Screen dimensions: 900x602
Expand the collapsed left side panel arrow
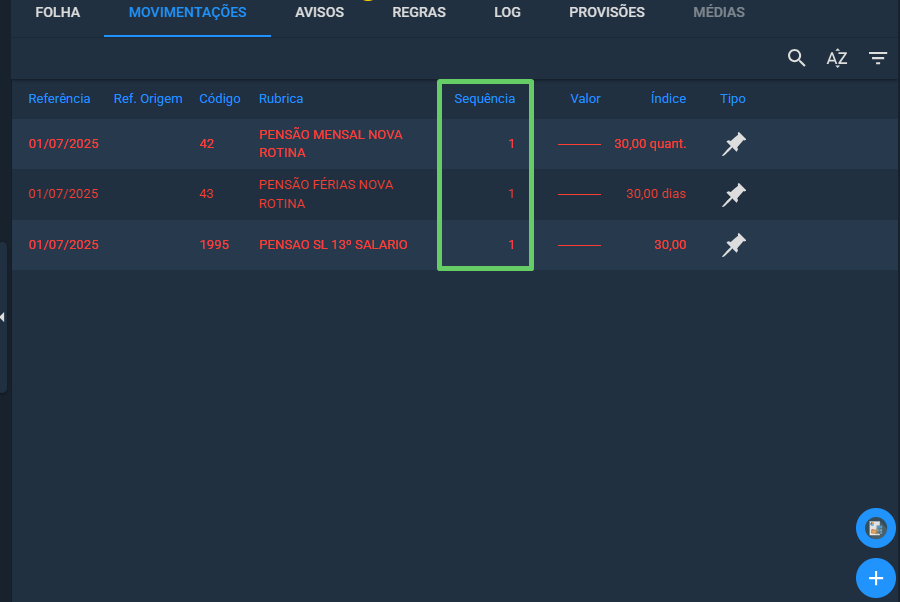coord(3,317)
